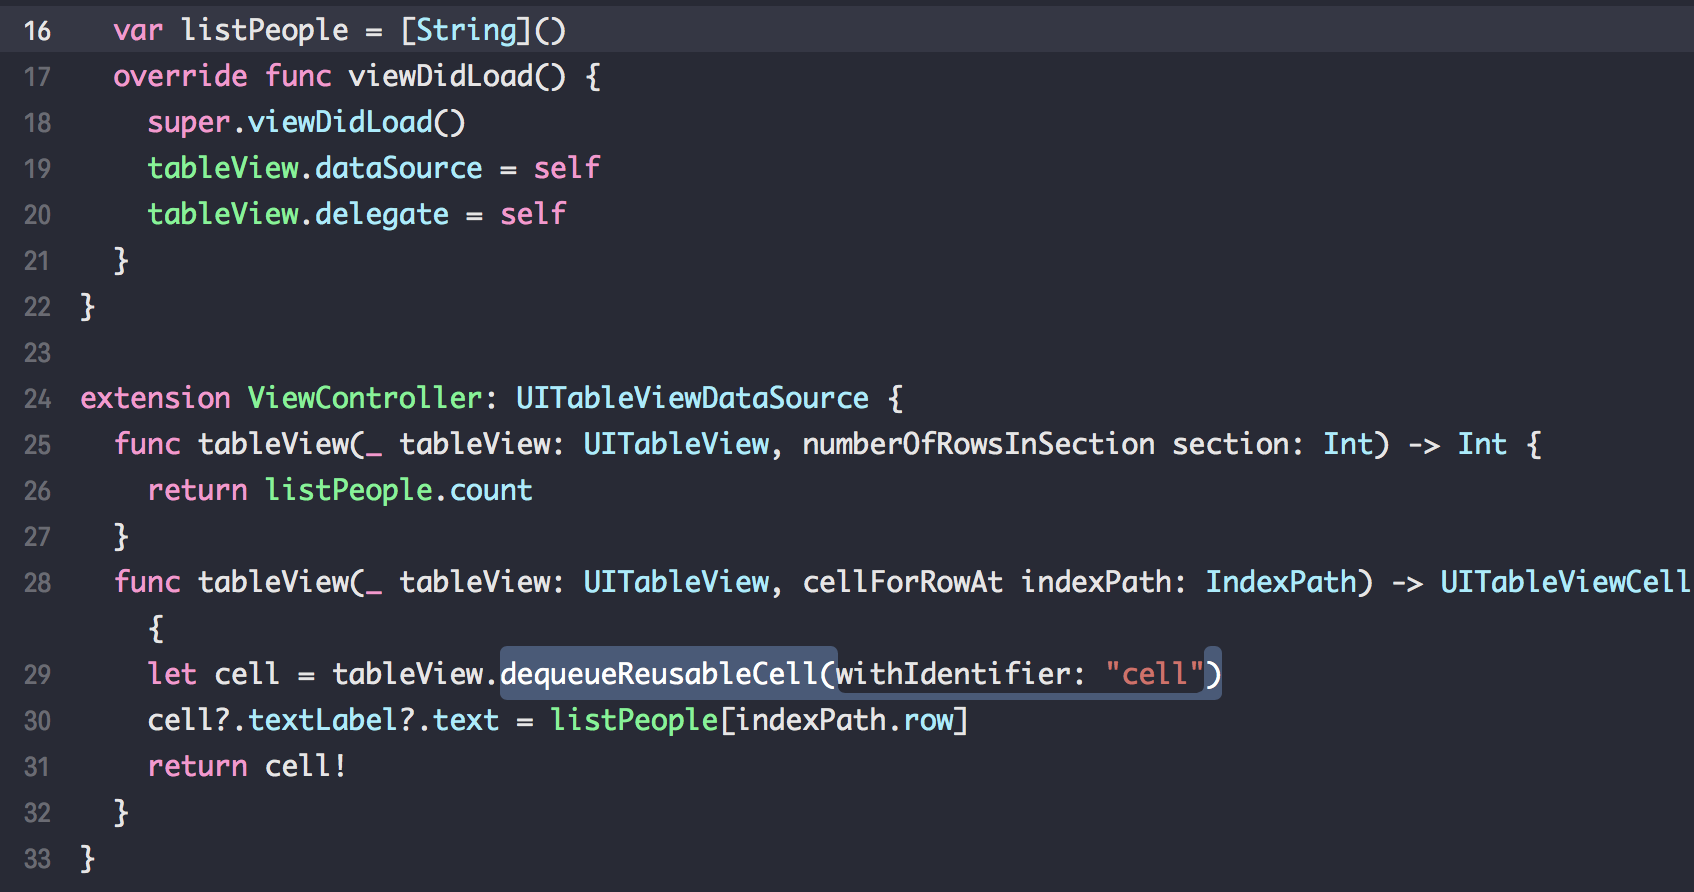Click 'viewDidLoad()' function name on line 17
This screenshot has width=1694, height=892.
click(457, 76)
